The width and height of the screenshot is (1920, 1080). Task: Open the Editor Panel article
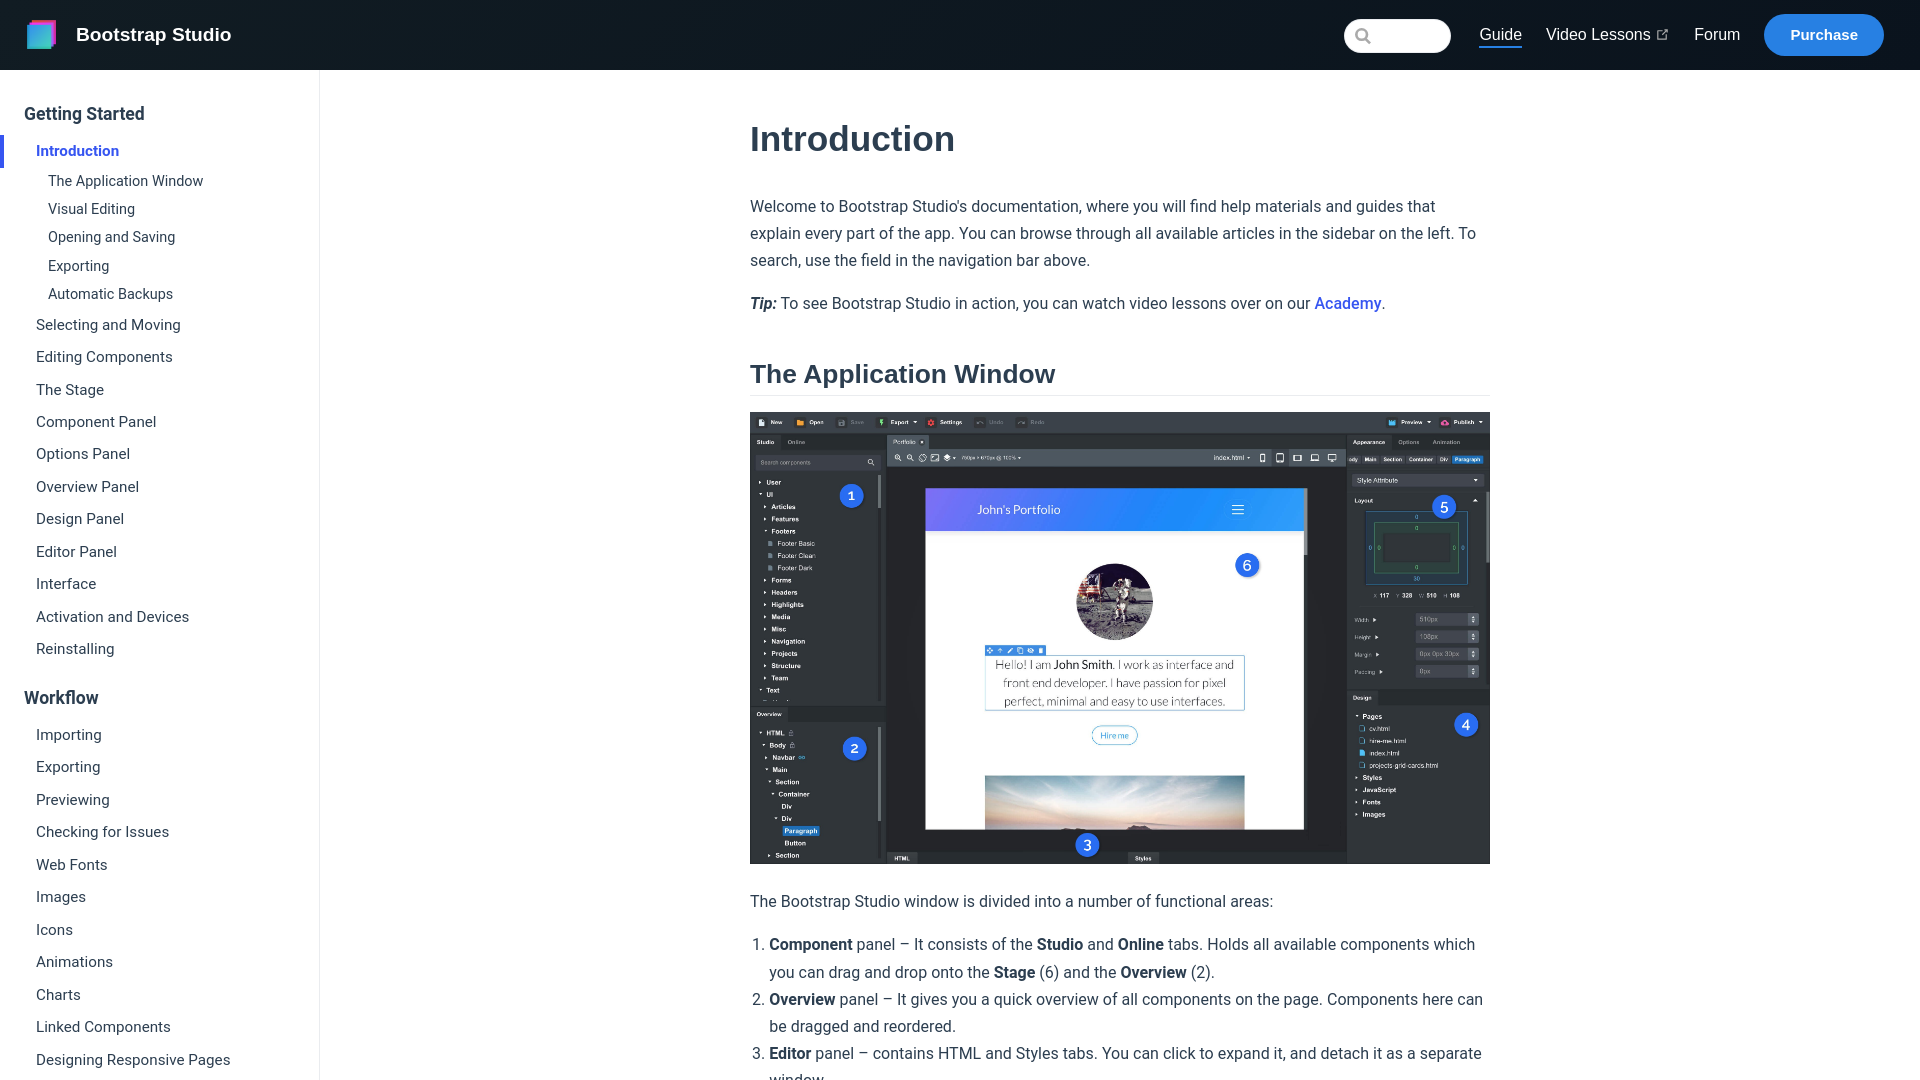click(x=76, y=552)
